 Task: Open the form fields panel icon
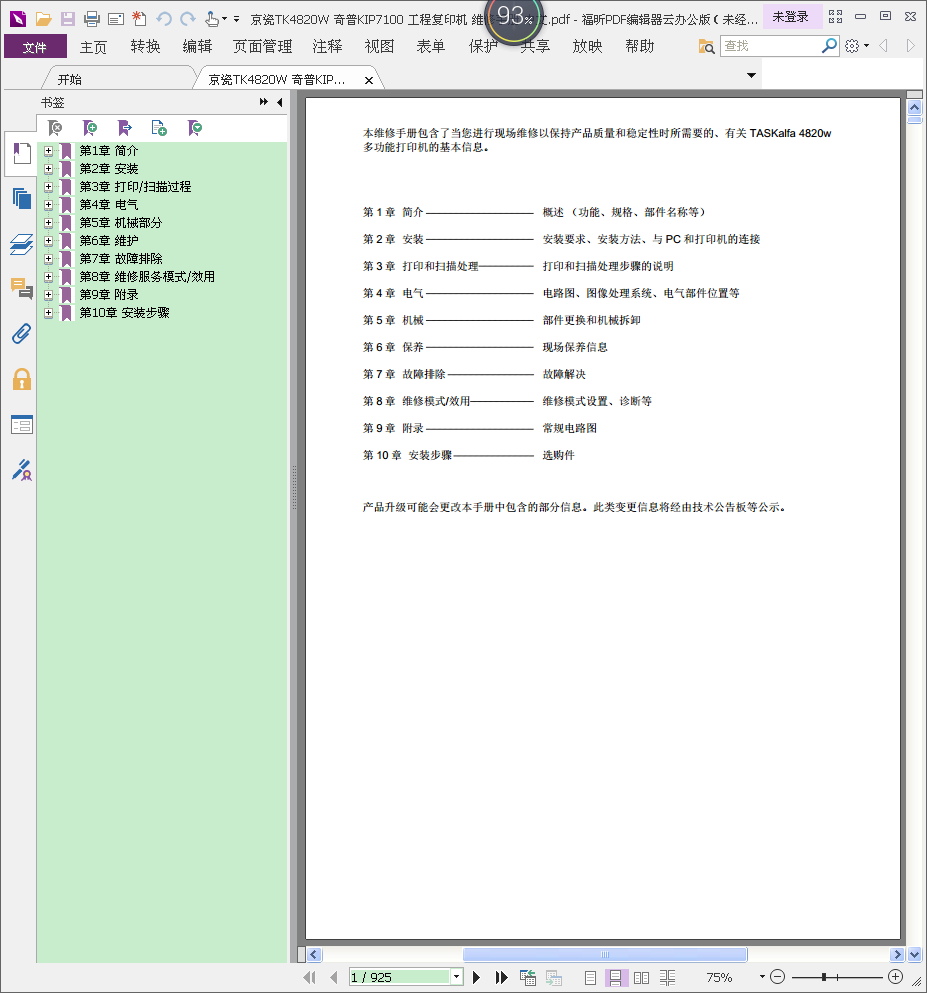tap(22, 424)
